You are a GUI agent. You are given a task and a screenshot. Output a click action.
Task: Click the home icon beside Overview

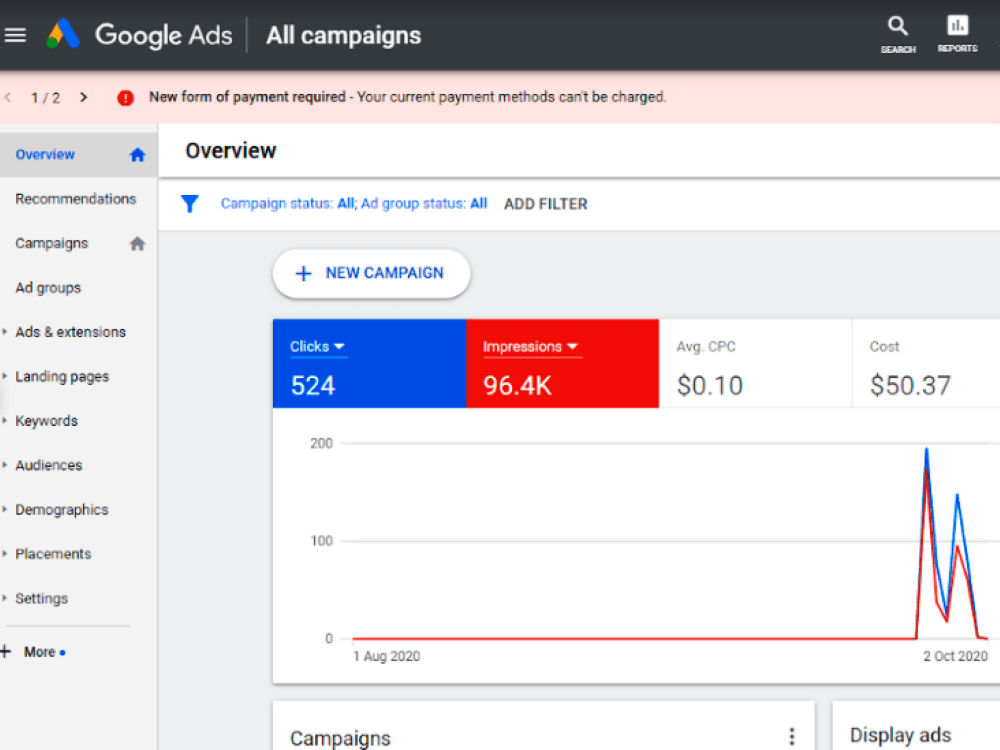point(137,154)
